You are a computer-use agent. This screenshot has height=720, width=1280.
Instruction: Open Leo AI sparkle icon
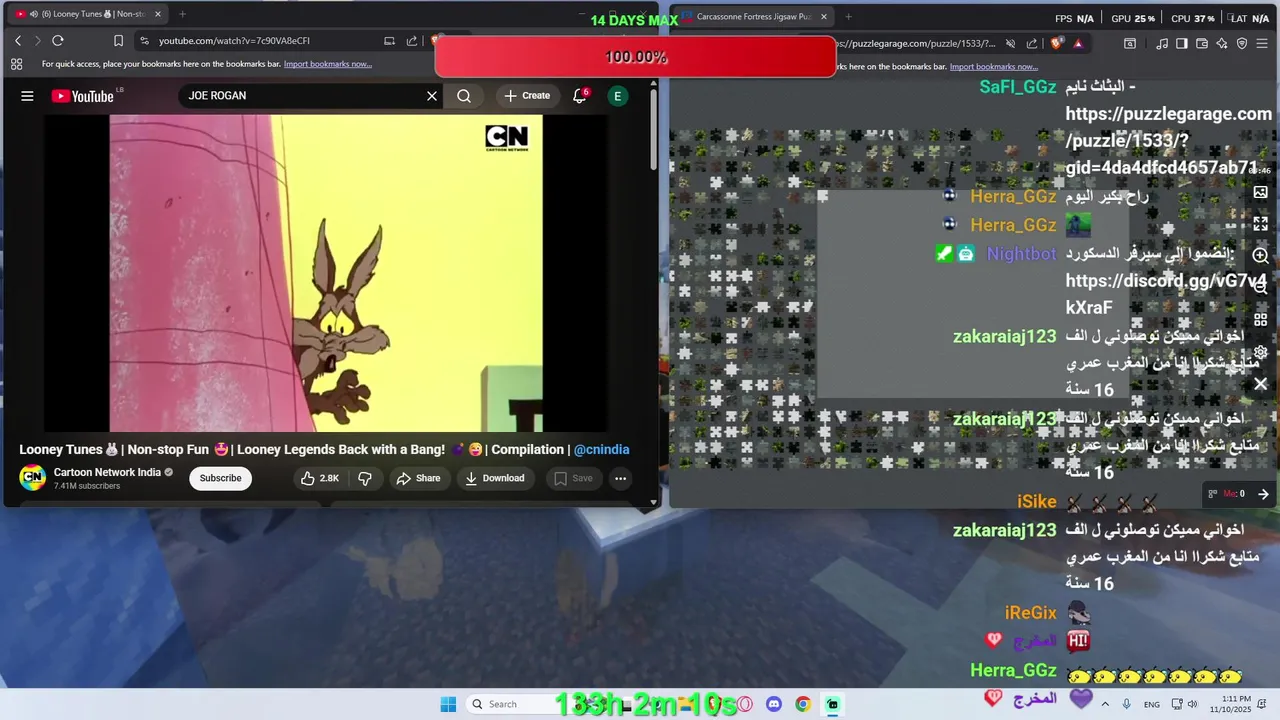pos(1222,44)
